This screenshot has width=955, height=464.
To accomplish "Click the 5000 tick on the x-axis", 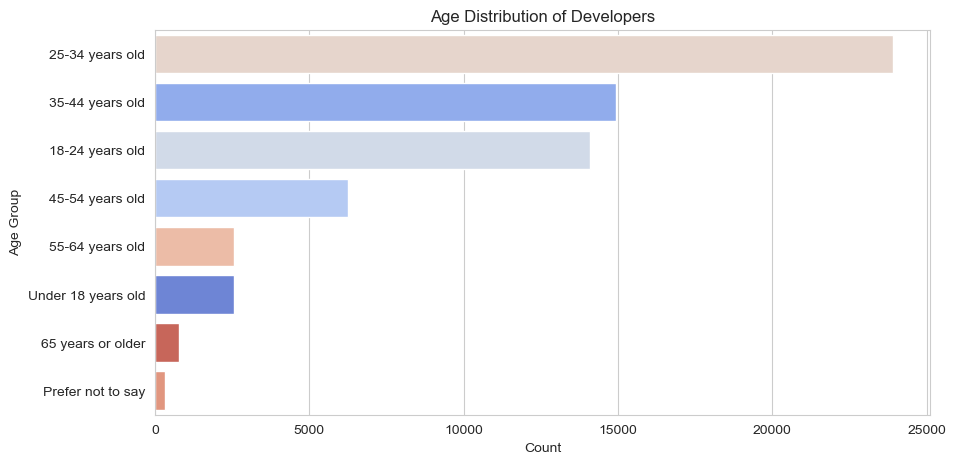I will click(309, 429).
